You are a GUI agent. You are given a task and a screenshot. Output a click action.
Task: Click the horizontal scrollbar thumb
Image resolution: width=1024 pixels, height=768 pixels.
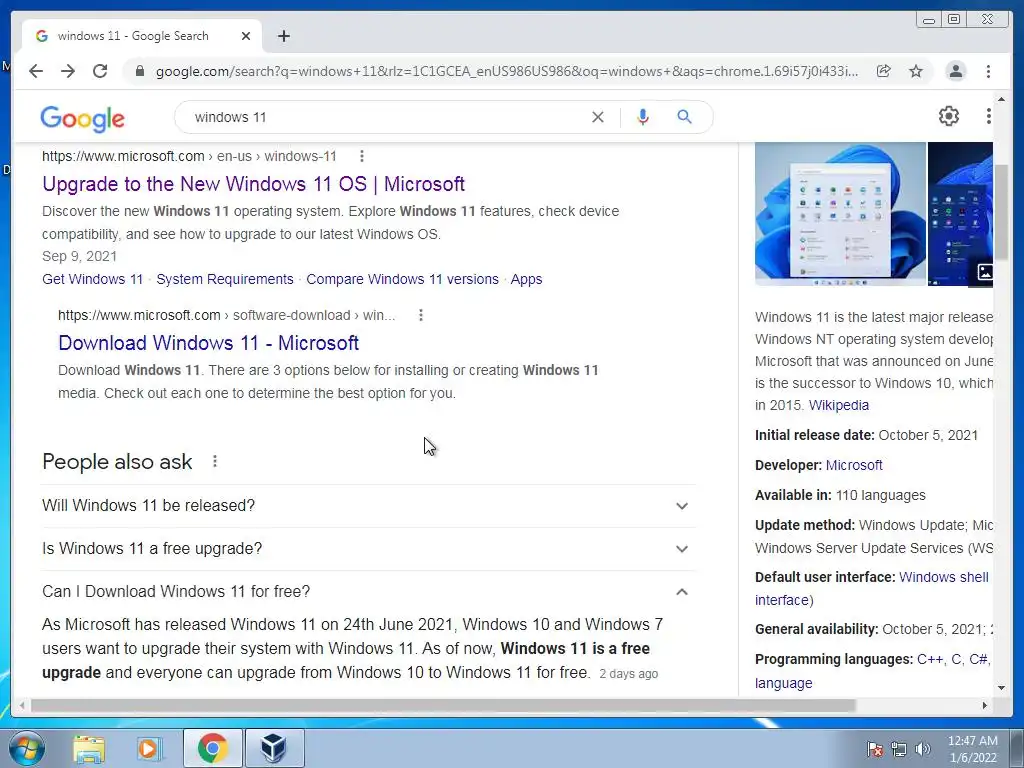[443, 705]
